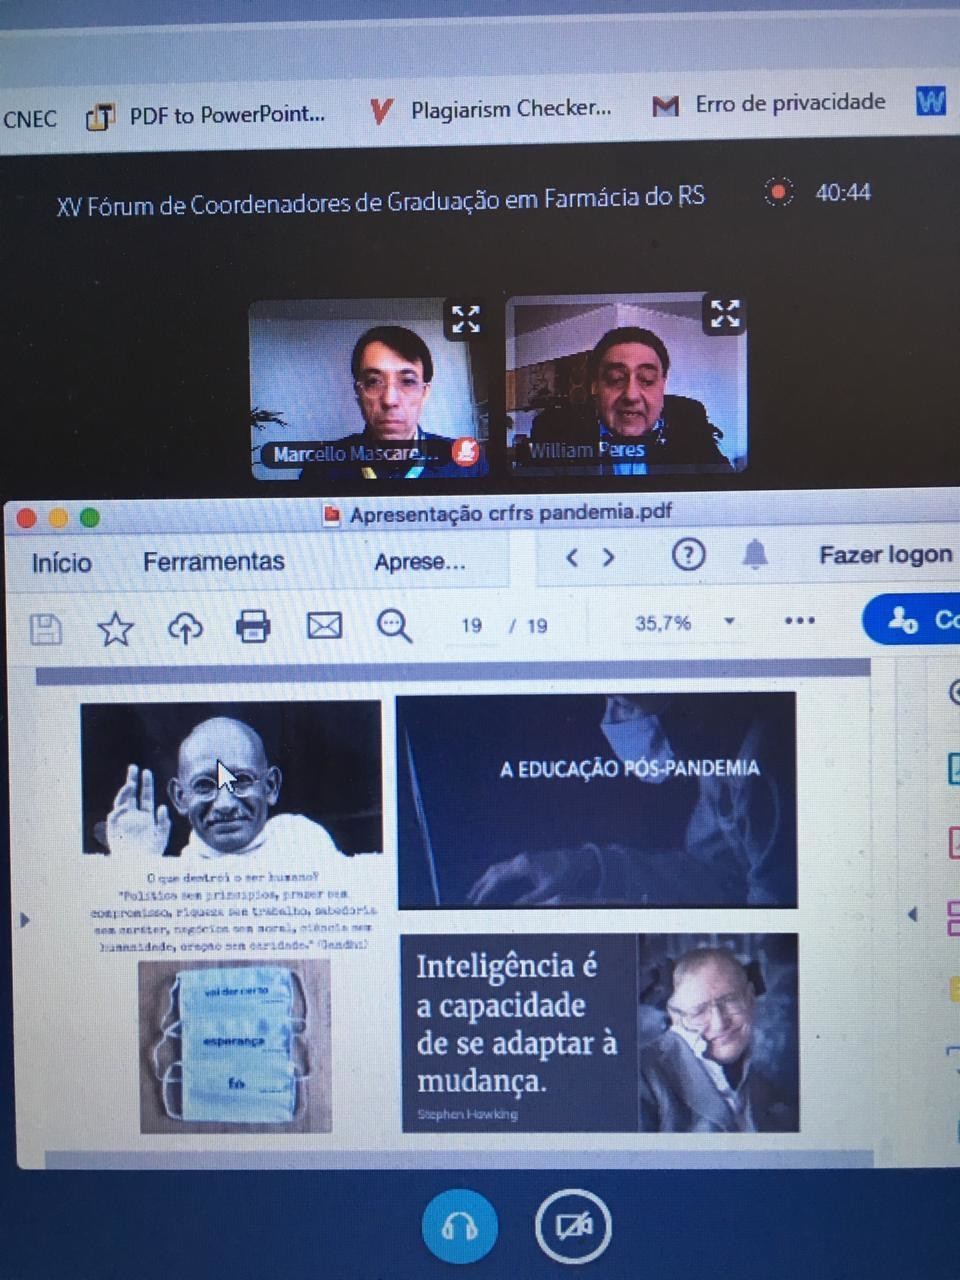Click the blue share (person plus) button
Screen dimensions: 960x1280
(x=912, y=620)
